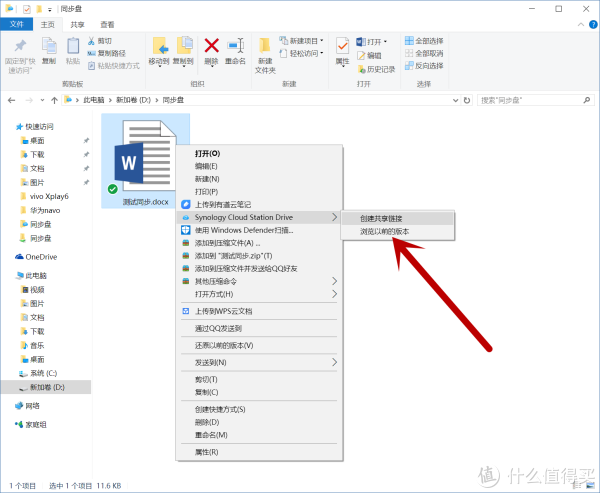600x493 pixels.
Task: Choose Upload to WPS Cloud Docs entry
Action: [x=259, y=311]
